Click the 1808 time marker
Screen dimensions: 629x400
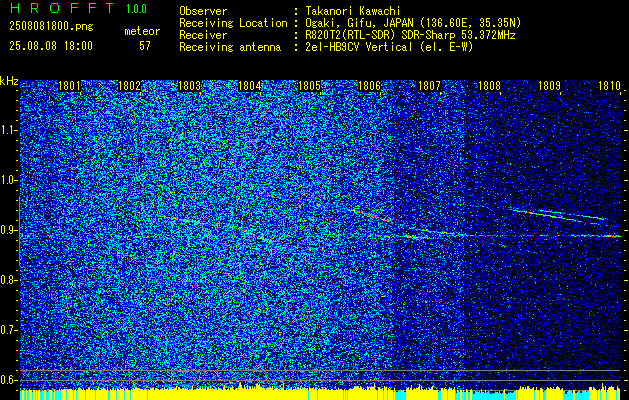click(489, 86)
